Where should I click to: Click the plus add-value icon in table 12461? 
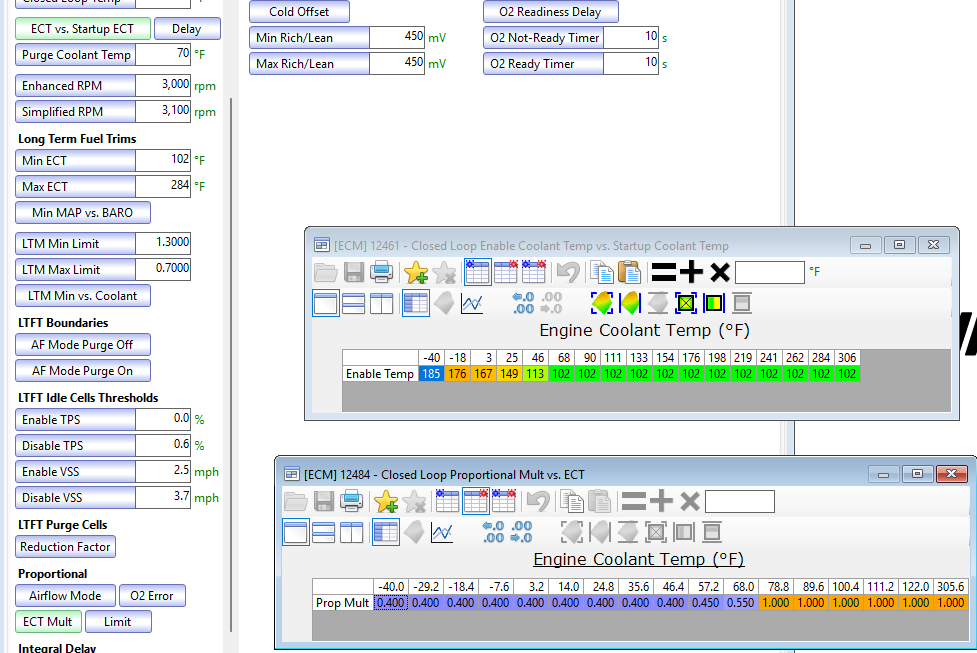click(691, 272)
